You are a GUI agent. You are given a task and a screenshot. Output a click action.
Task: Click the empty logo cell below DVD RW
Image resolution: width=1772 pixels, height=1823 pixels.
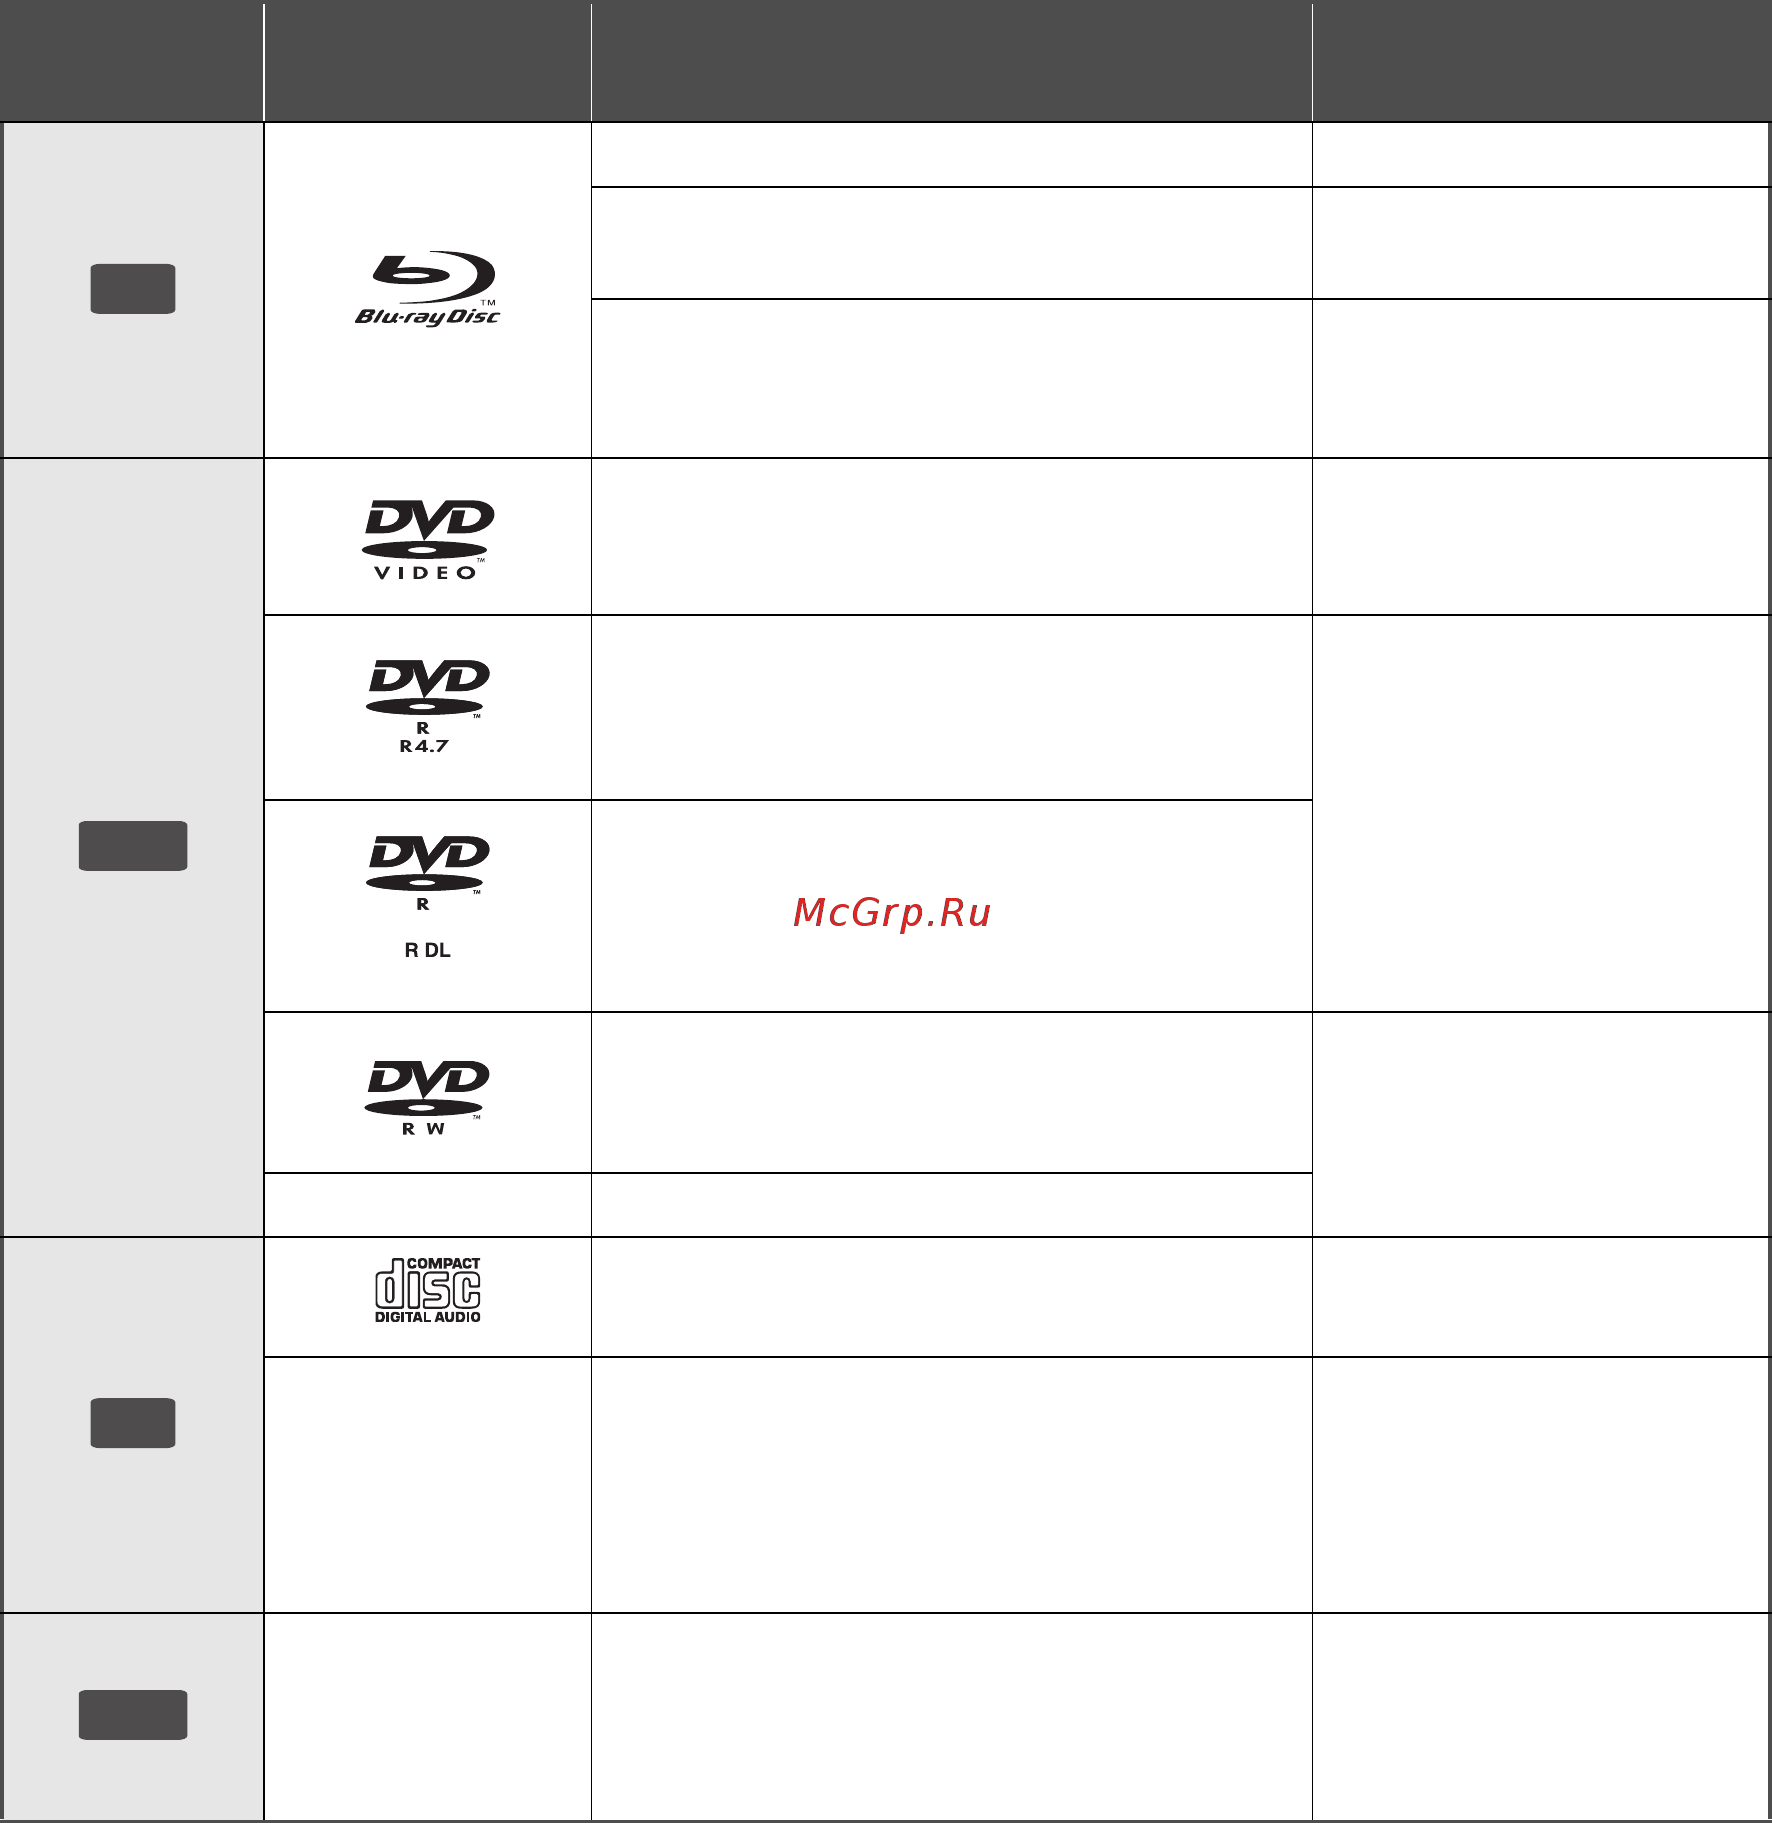pos(427,1205)
